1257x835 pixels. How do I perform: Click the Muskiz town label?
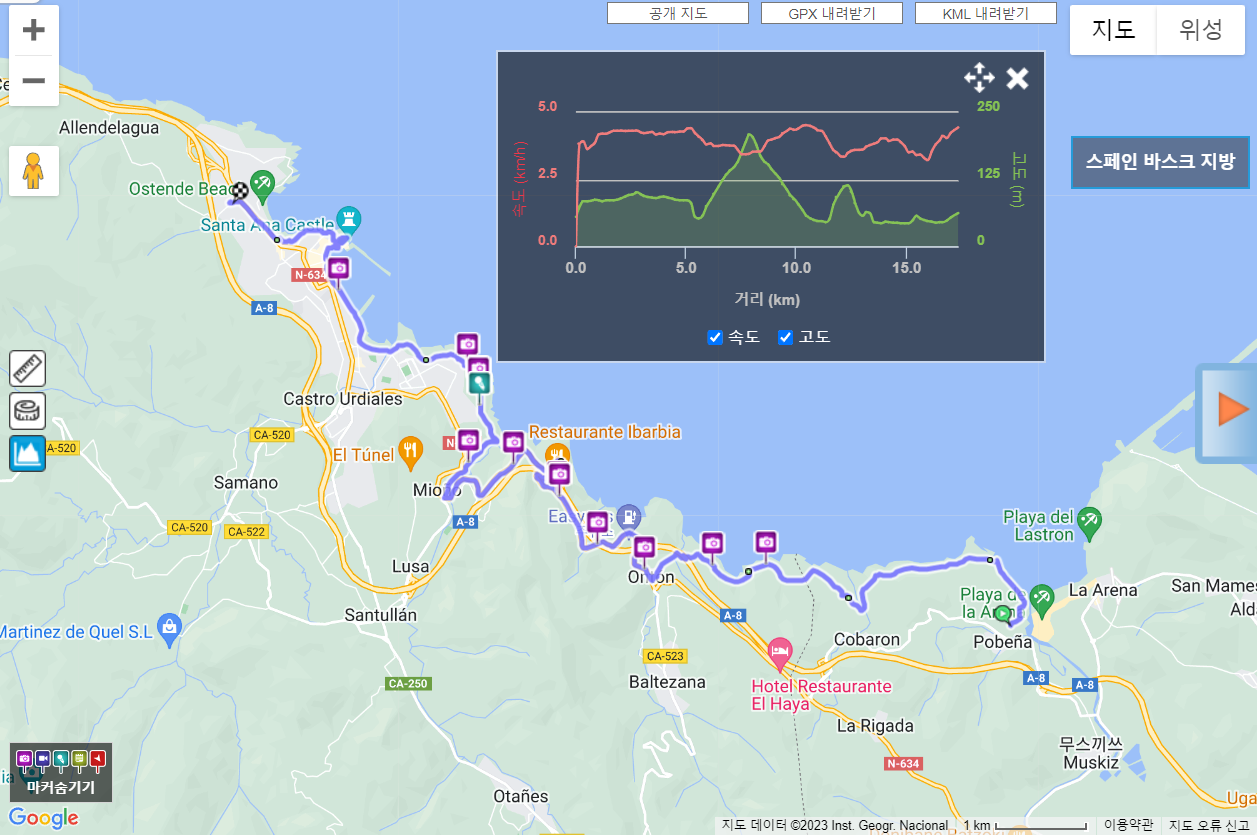point(1091,763)
